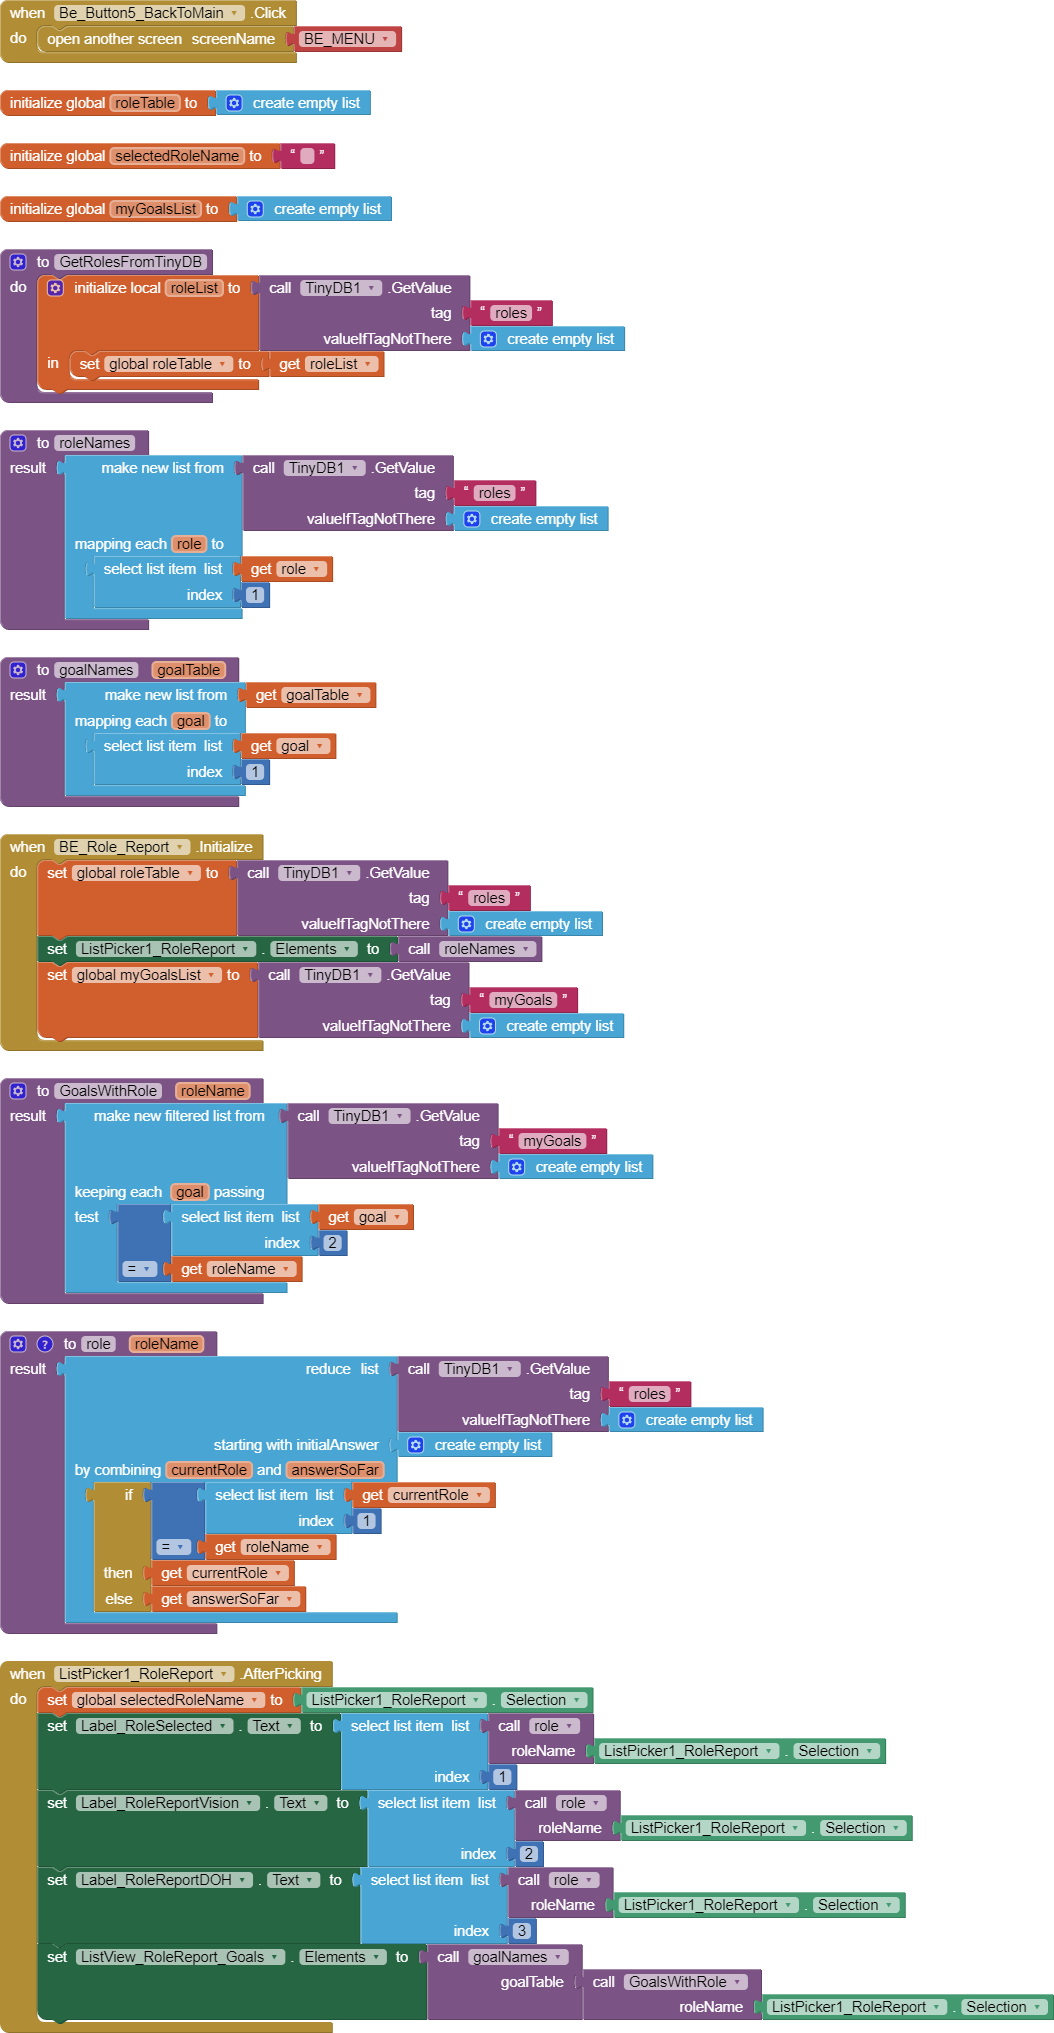Click the index number 2 in GoalsWithRole
Viewport: 1054px width, 2033px height.
[332, 1243]
